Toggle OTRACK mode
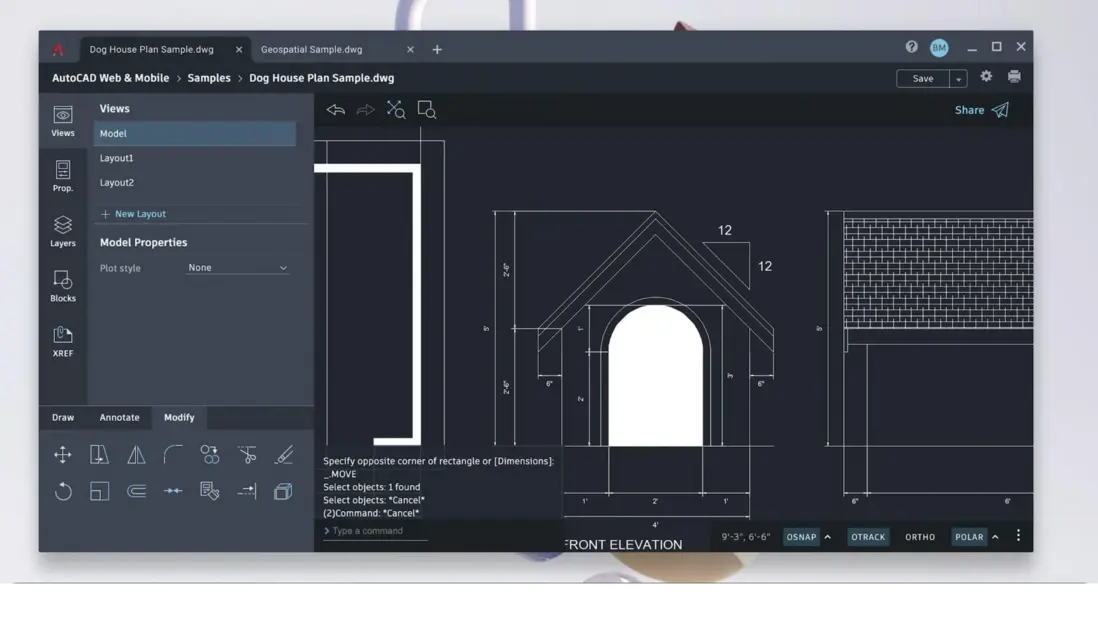1098x618 pixels. [867, 537]
